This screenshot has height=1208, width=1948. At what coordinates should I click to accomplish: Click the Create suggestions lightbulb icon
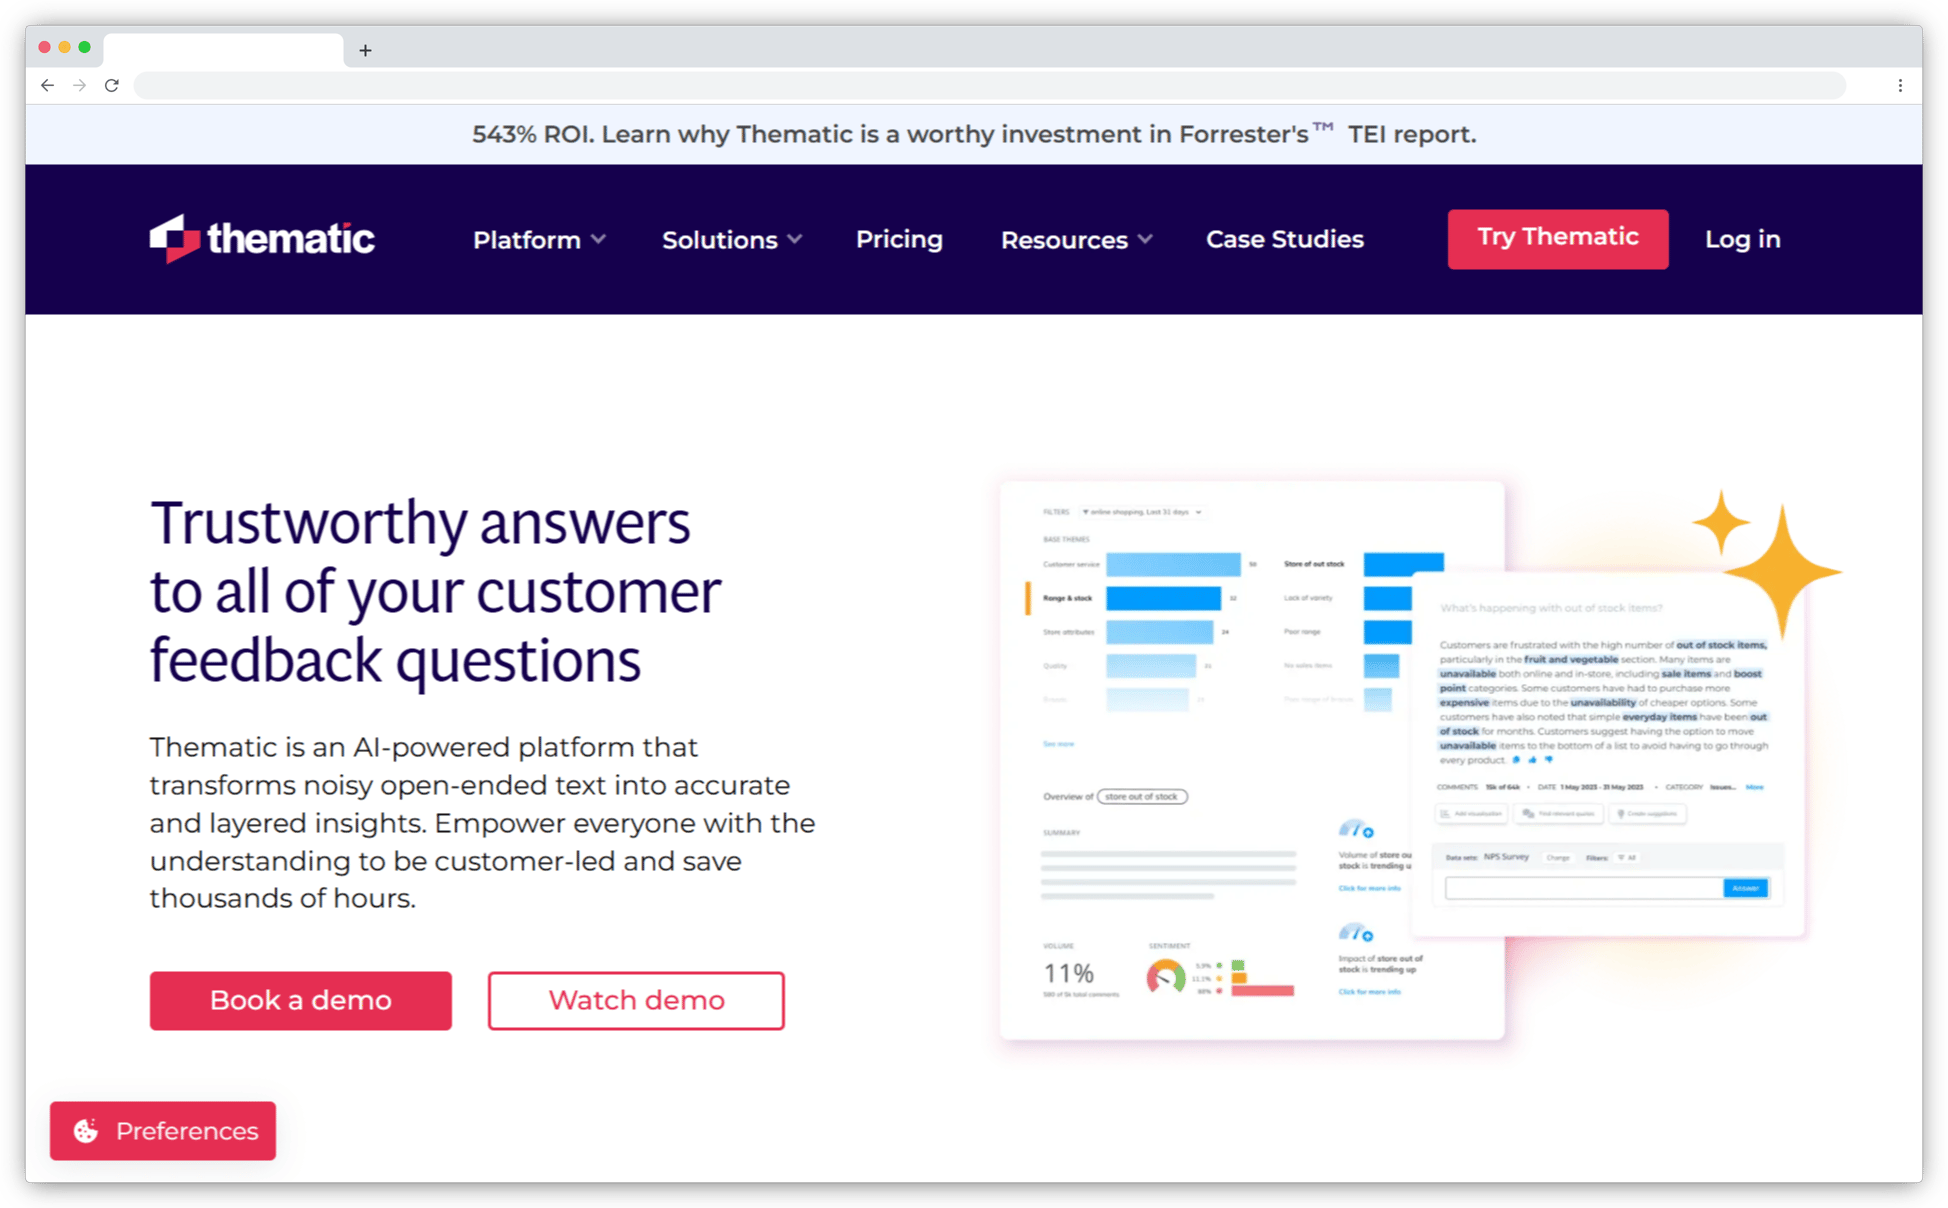click(x=1622, y=814)
